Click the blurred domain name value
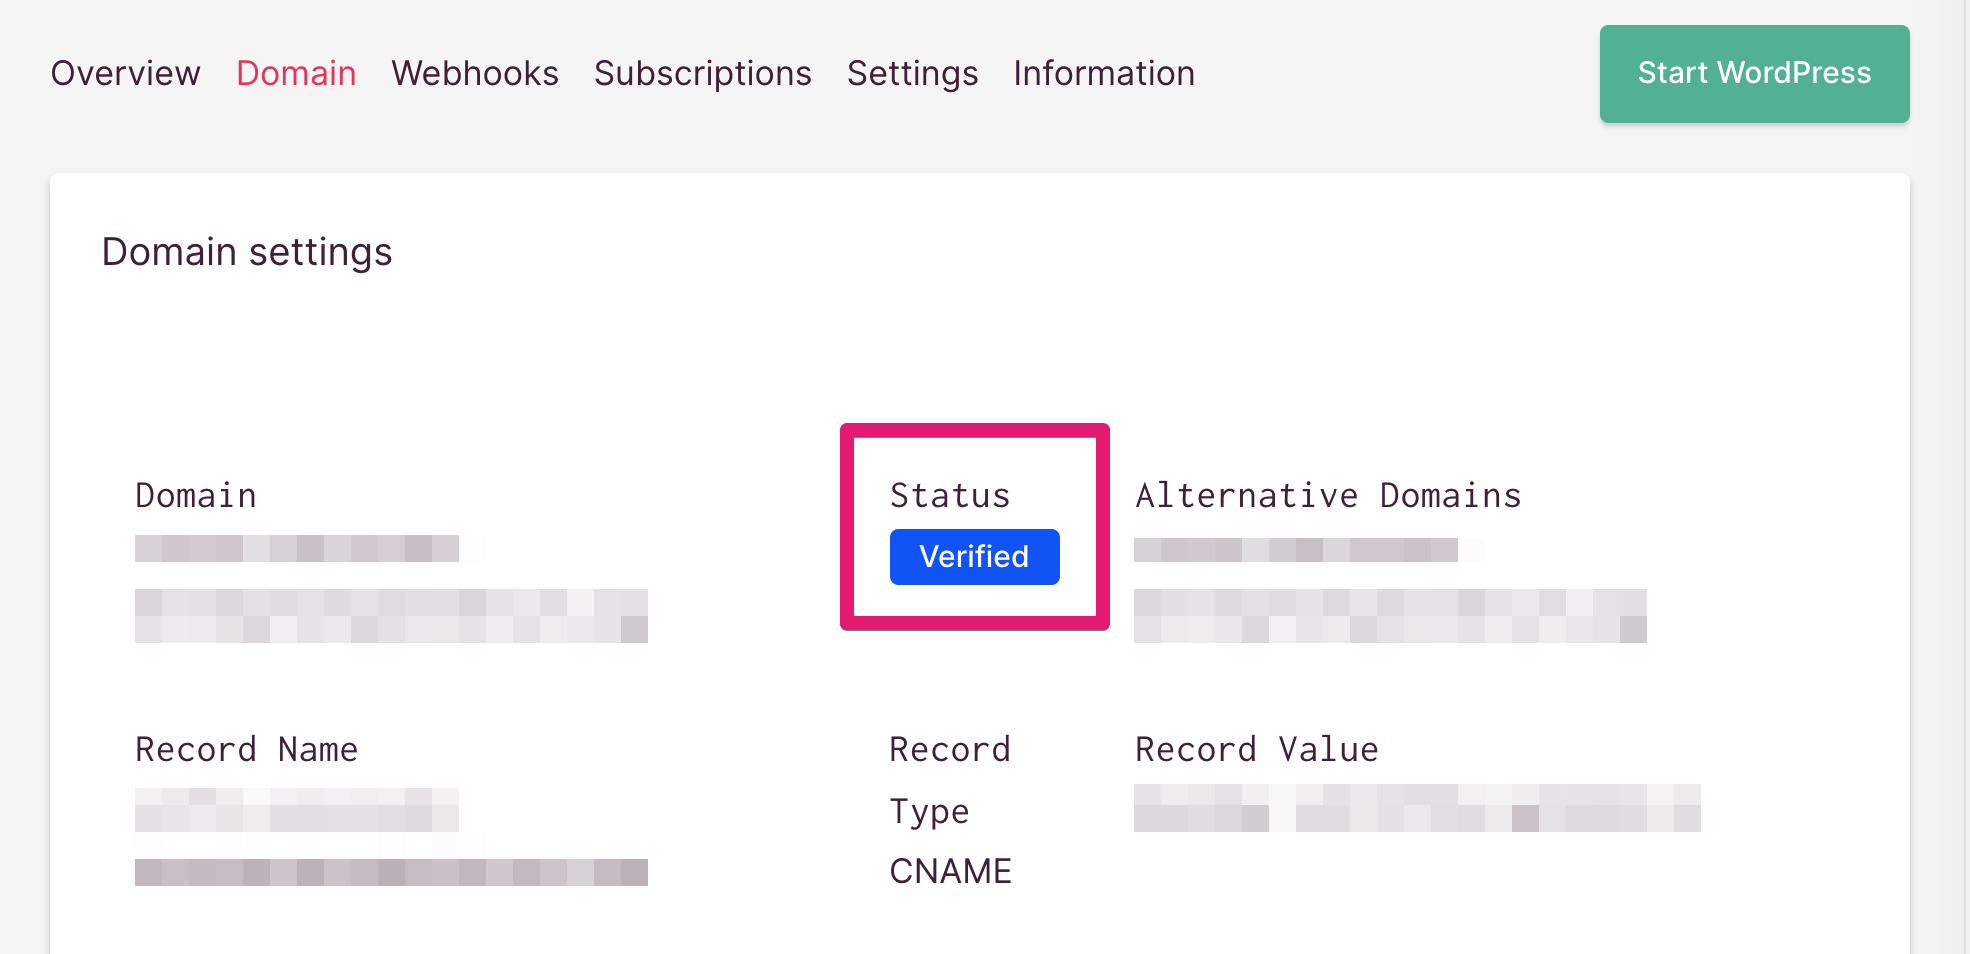Screen dimensions: 1970x954 [391, 589]
